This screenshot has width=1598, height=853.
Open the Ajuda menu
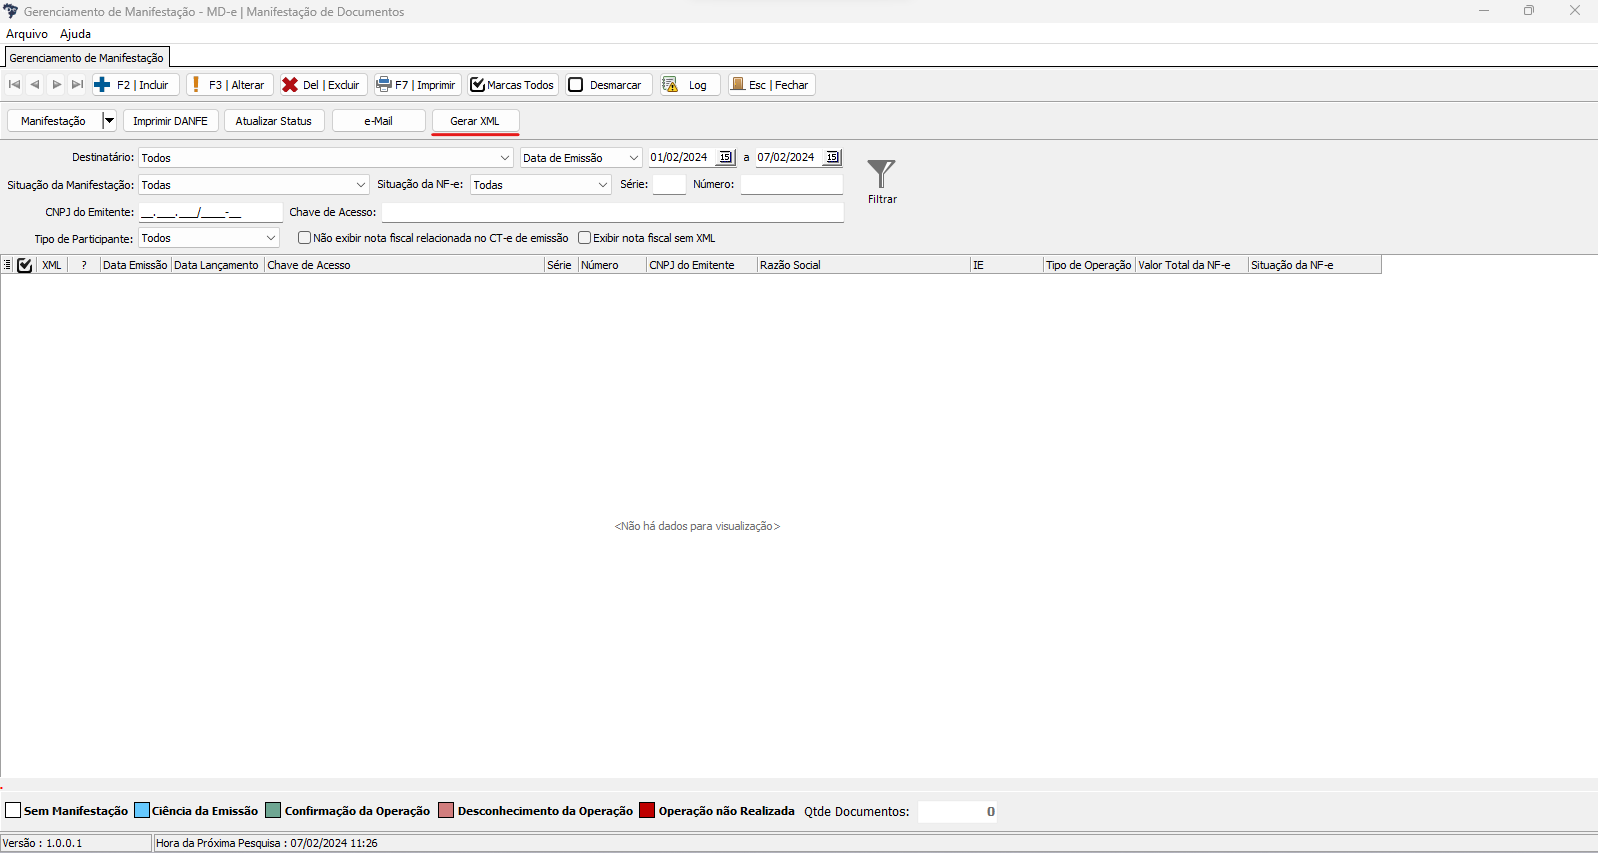(x=75, y=34)
